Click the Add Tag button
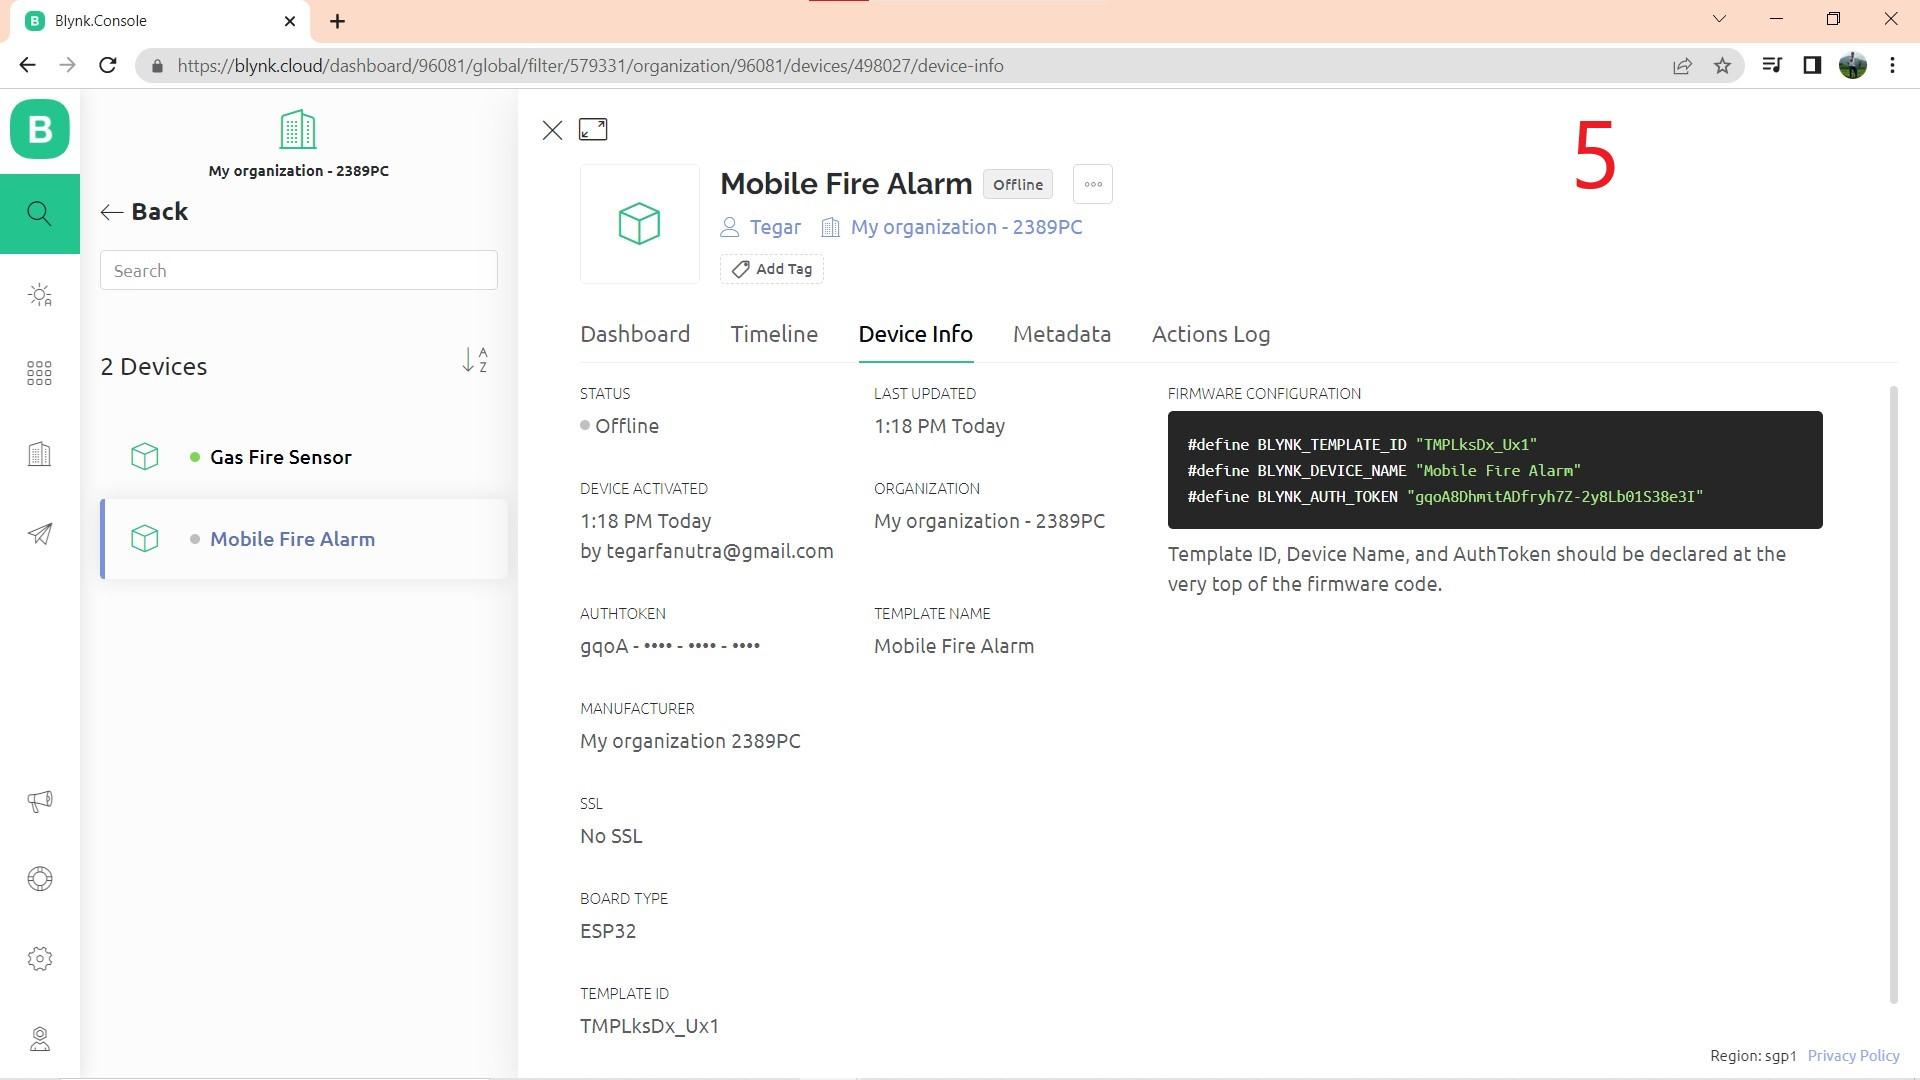This screenshot has width=1920, height=1080. point(771,269)
